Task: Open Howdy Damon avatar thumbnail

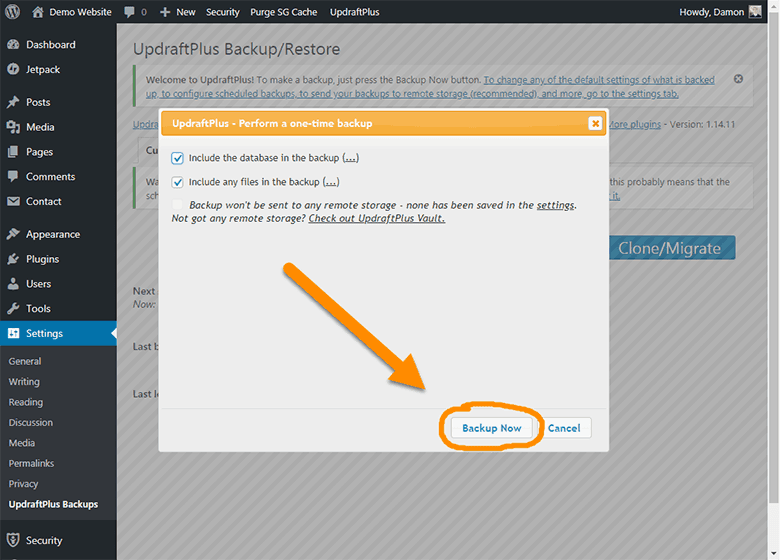Action: (x=755, y=11)
